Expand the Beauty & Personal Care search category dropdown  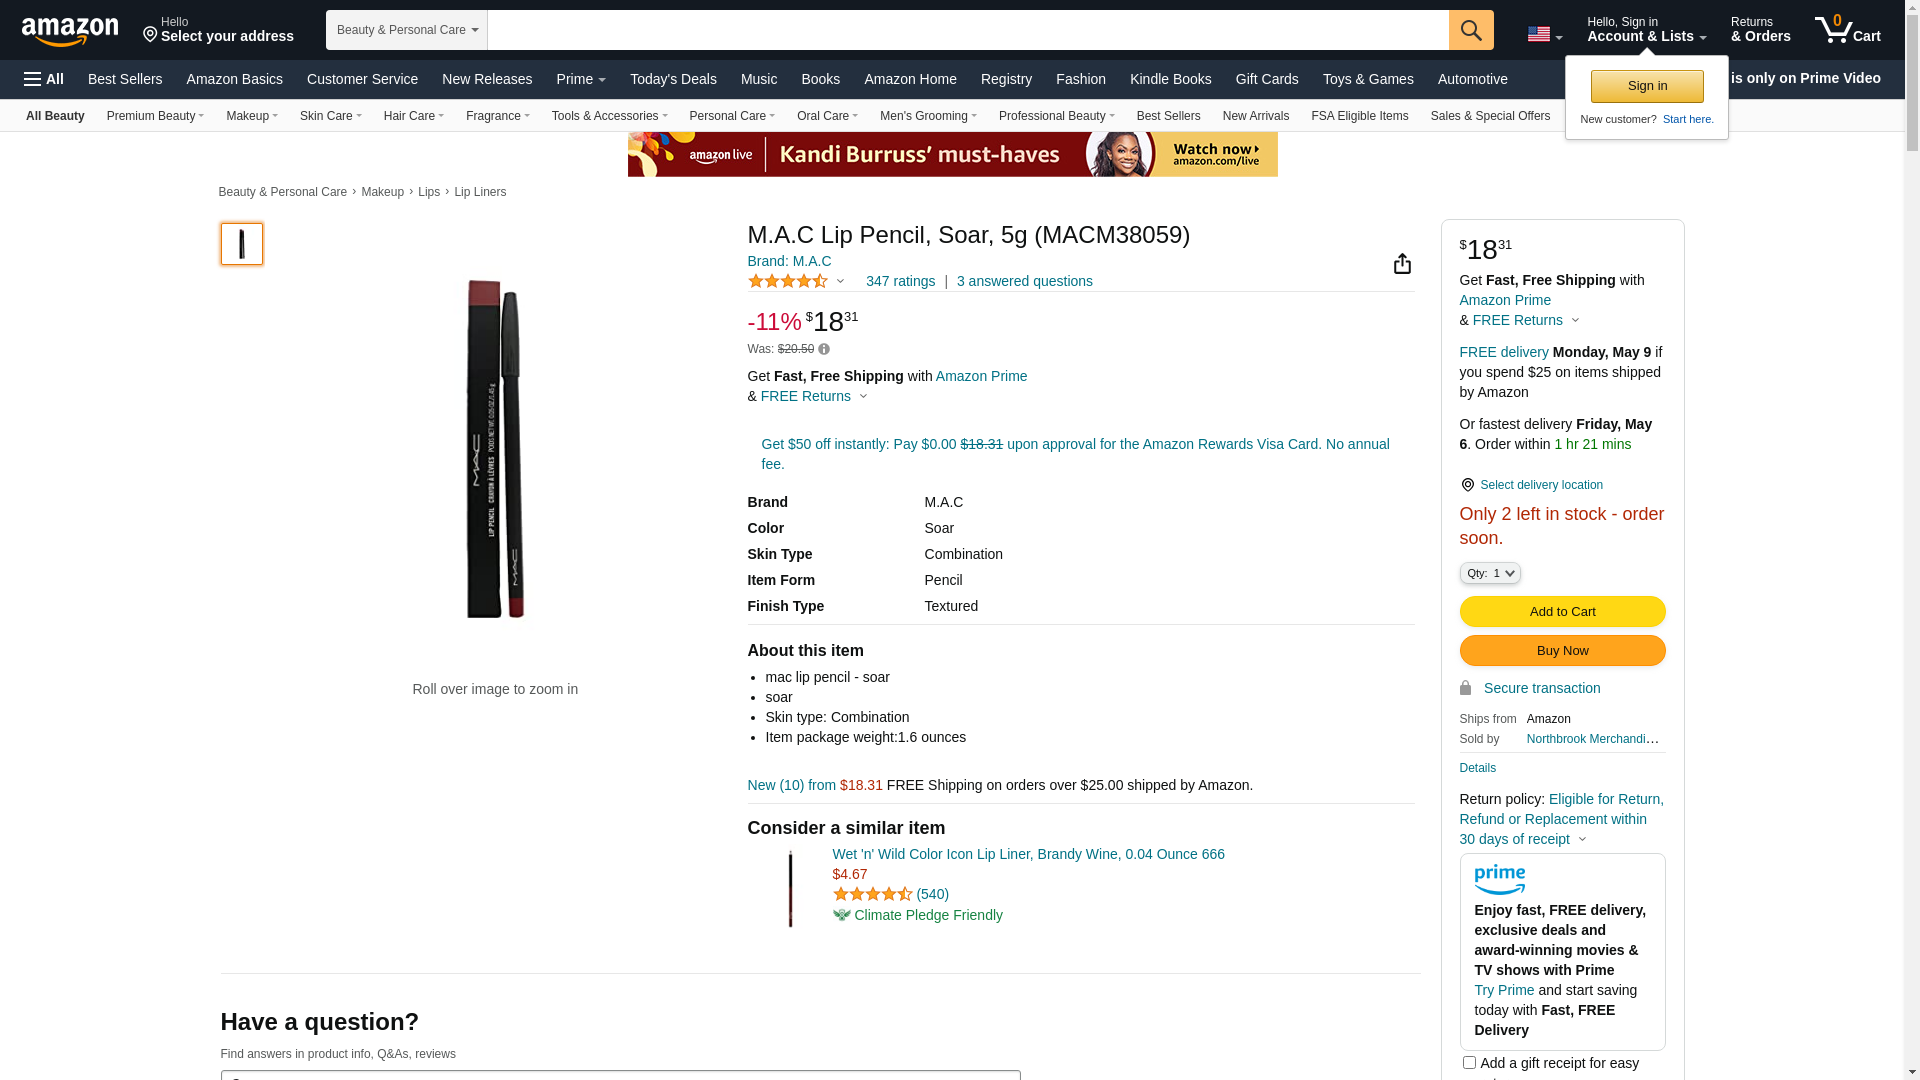406,30
